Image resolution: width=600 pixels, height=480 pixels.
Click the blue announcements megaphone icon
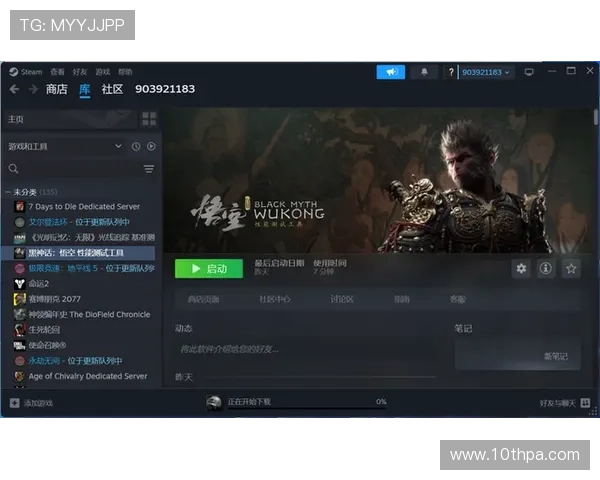[x=391, y=72]
